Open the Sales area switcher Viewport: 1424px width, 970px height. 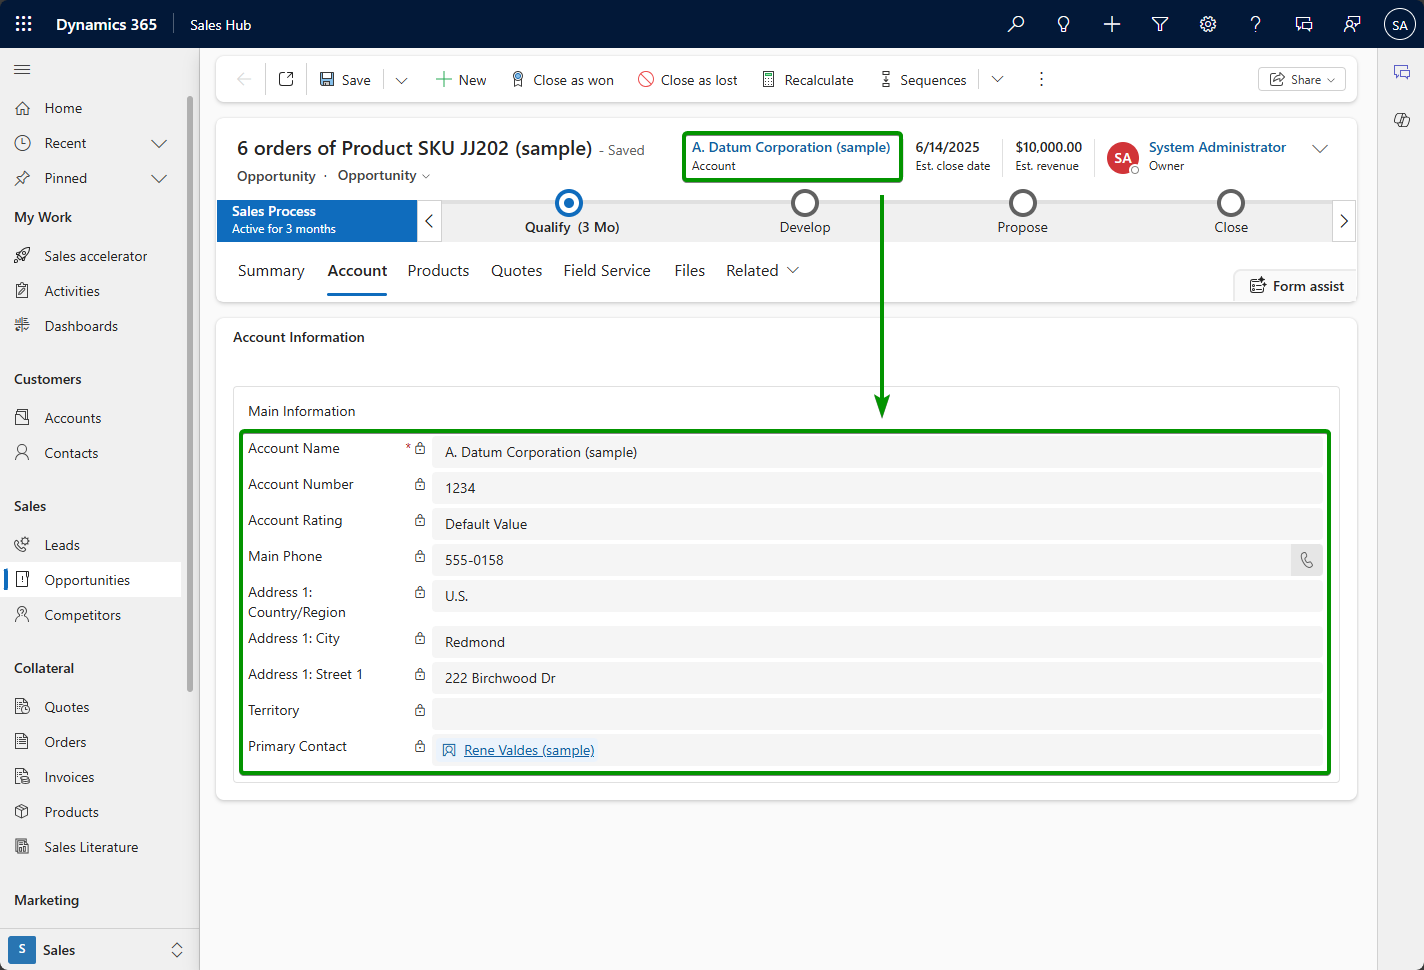point(96,950)
